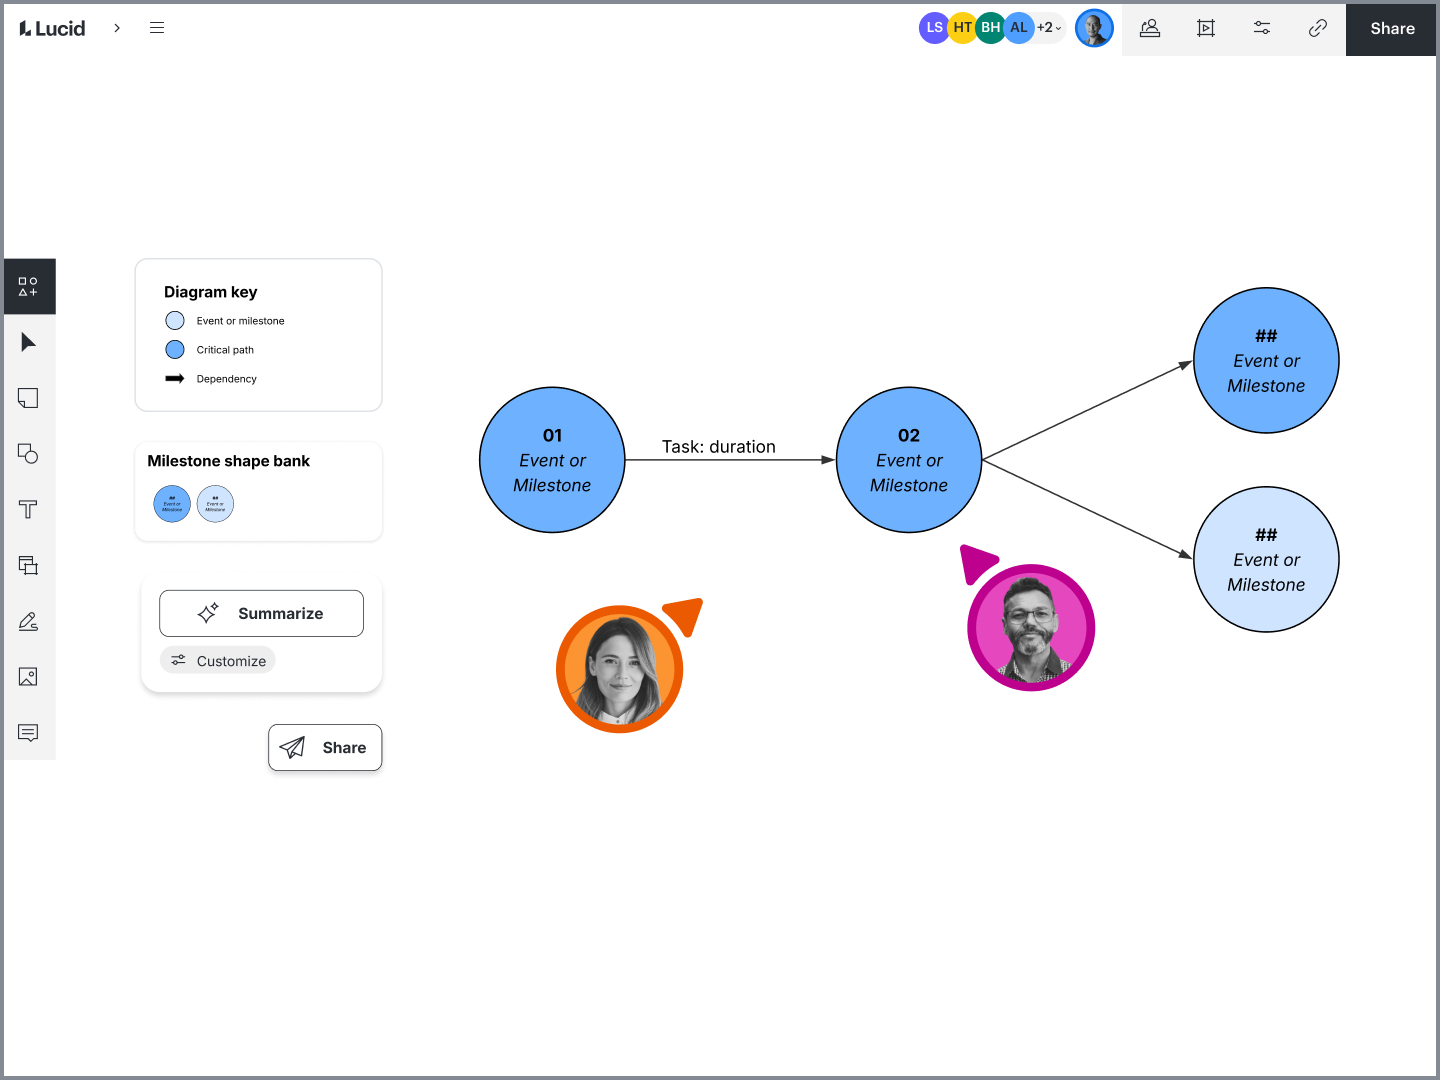
Task: Select the 02 Event or Milestone node
Action: pyautogui.click(x=909, y=460)
